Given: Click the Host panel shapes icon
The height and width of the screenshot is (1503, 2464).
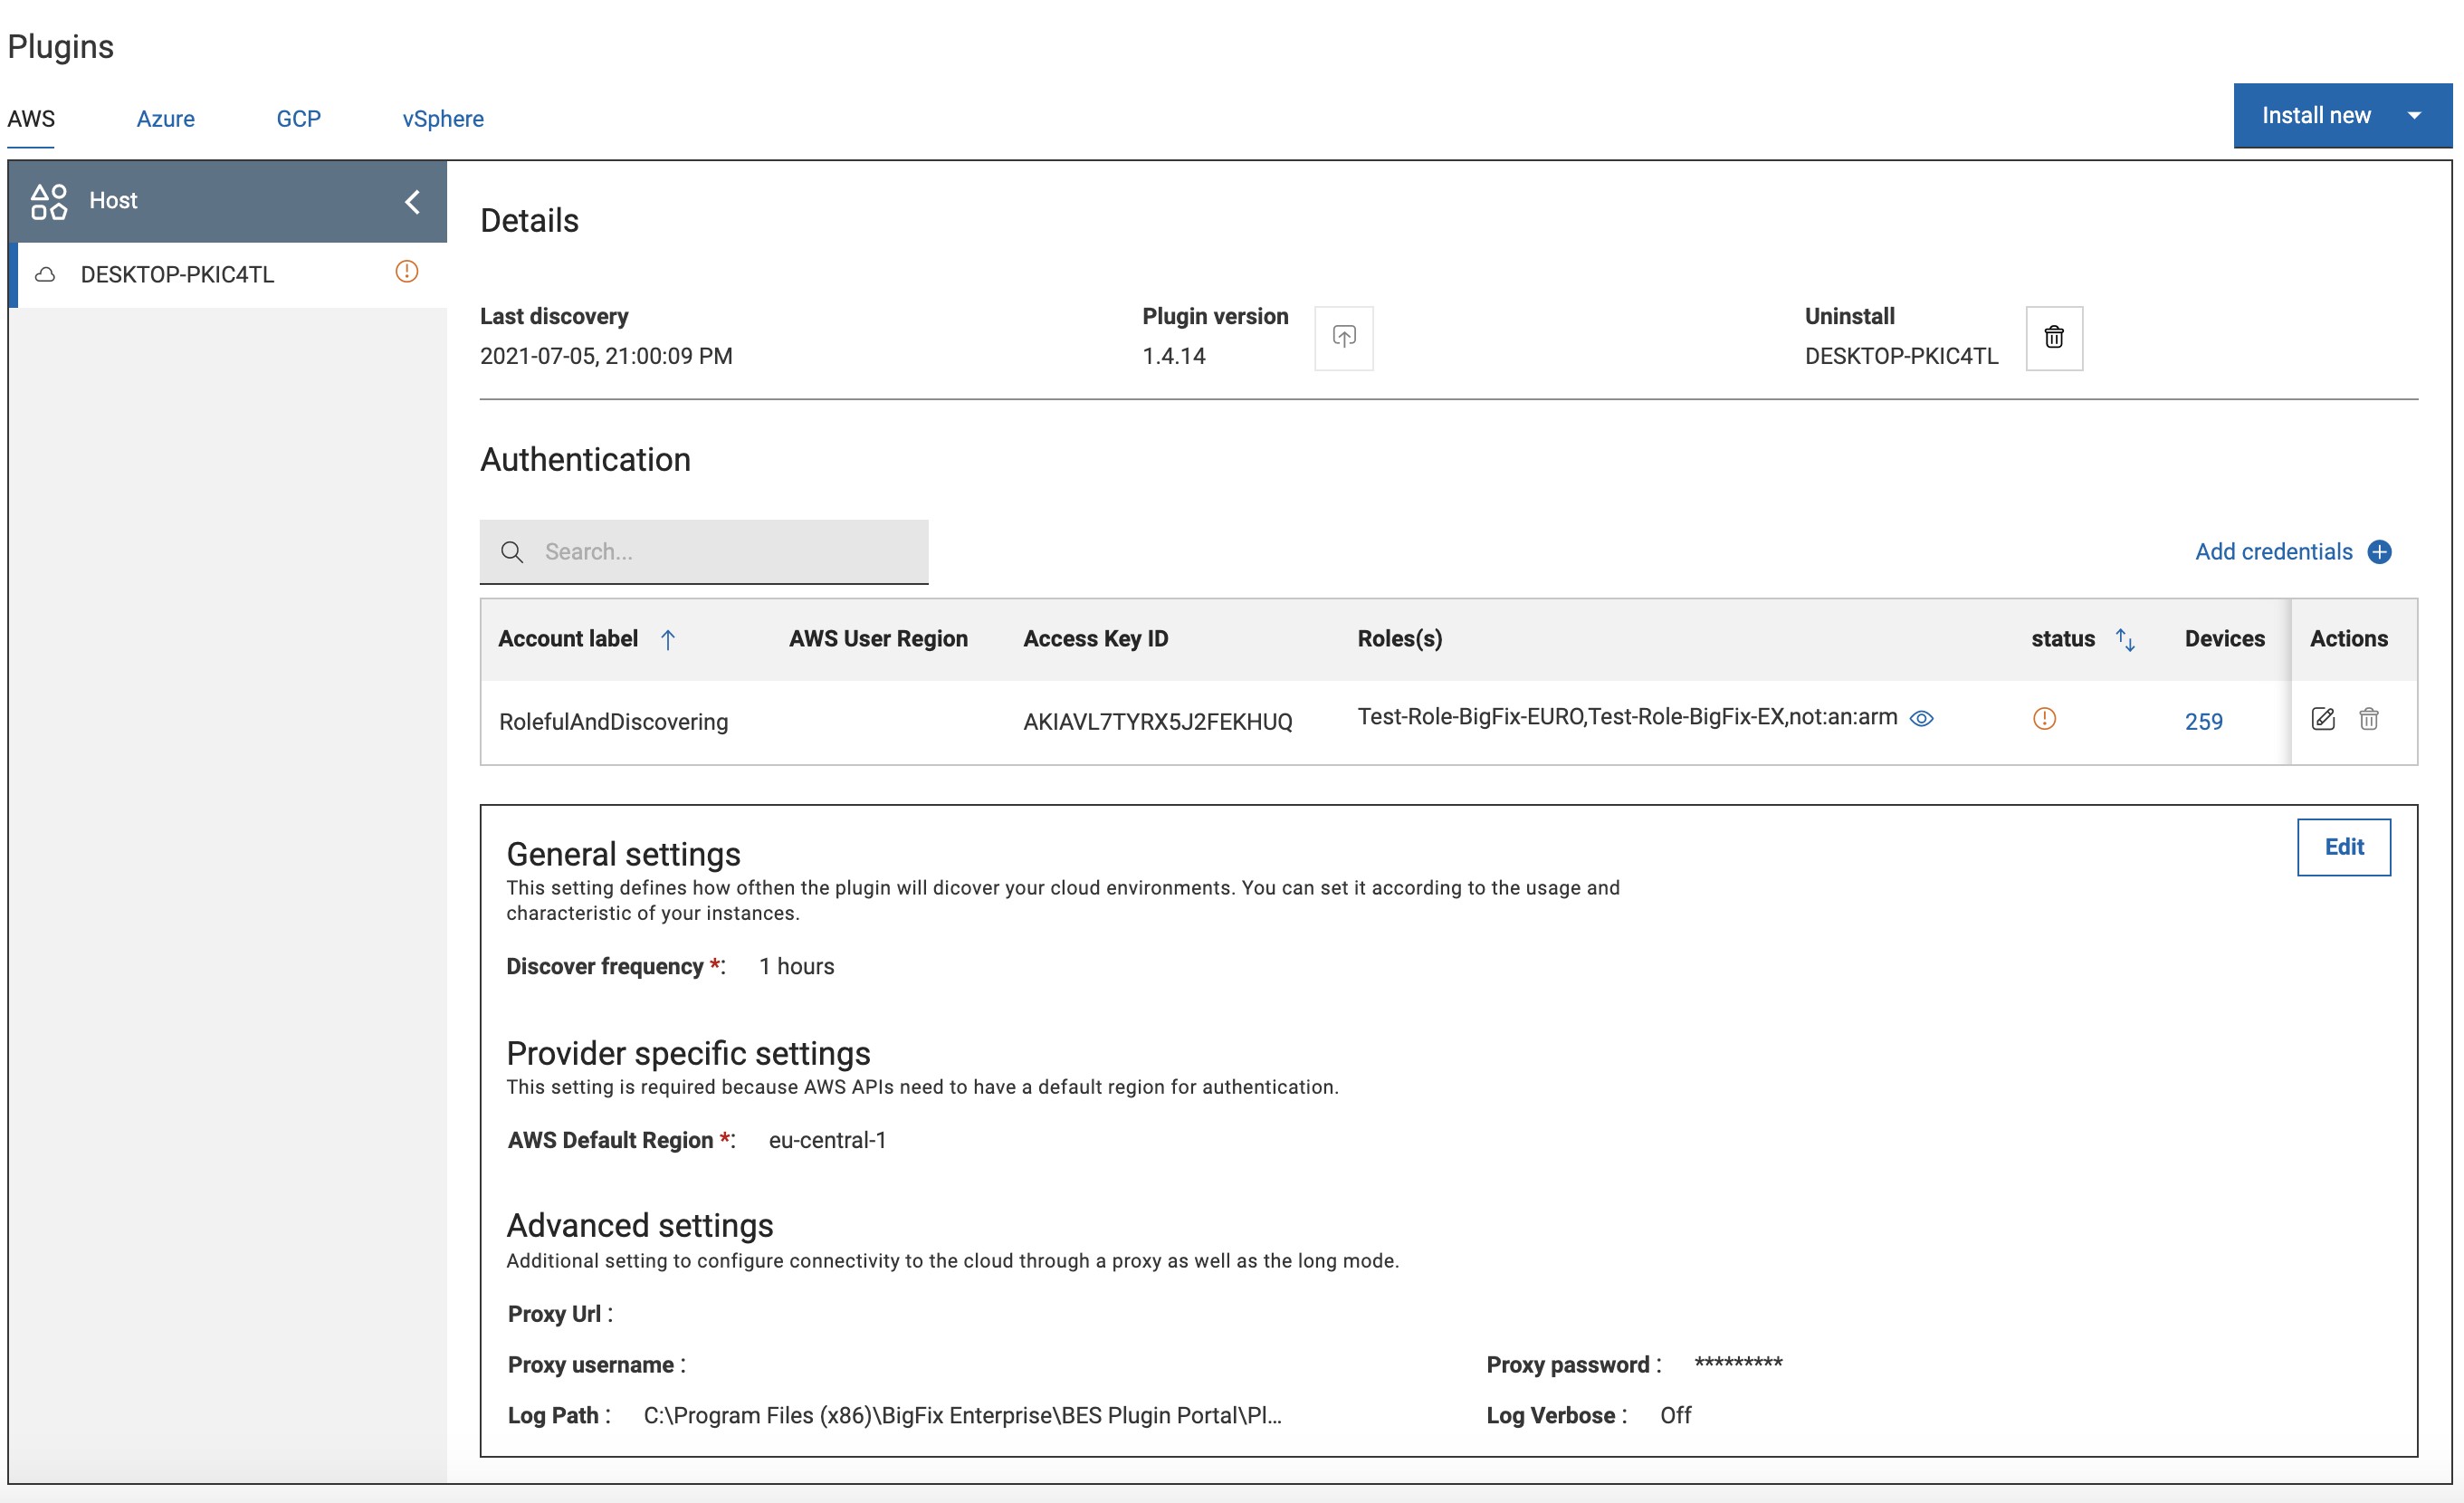Looking at the screenshot, I should click(x=48, y=201).
